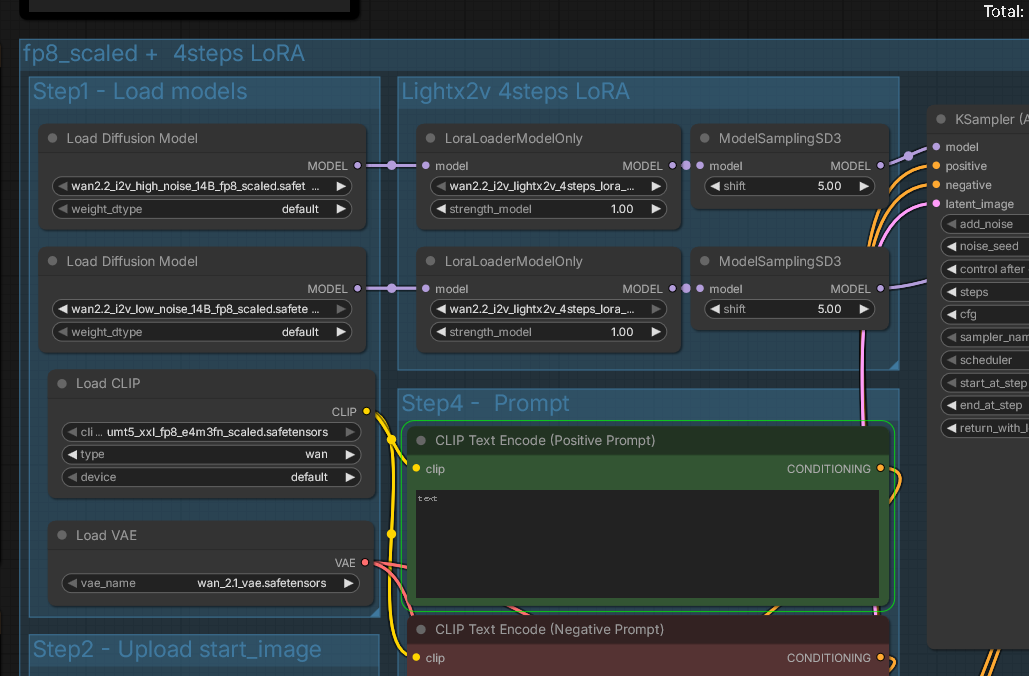Click the KSampler positive input port
The height and width of the screenshot is (676, 1029).
click(936, 165)
